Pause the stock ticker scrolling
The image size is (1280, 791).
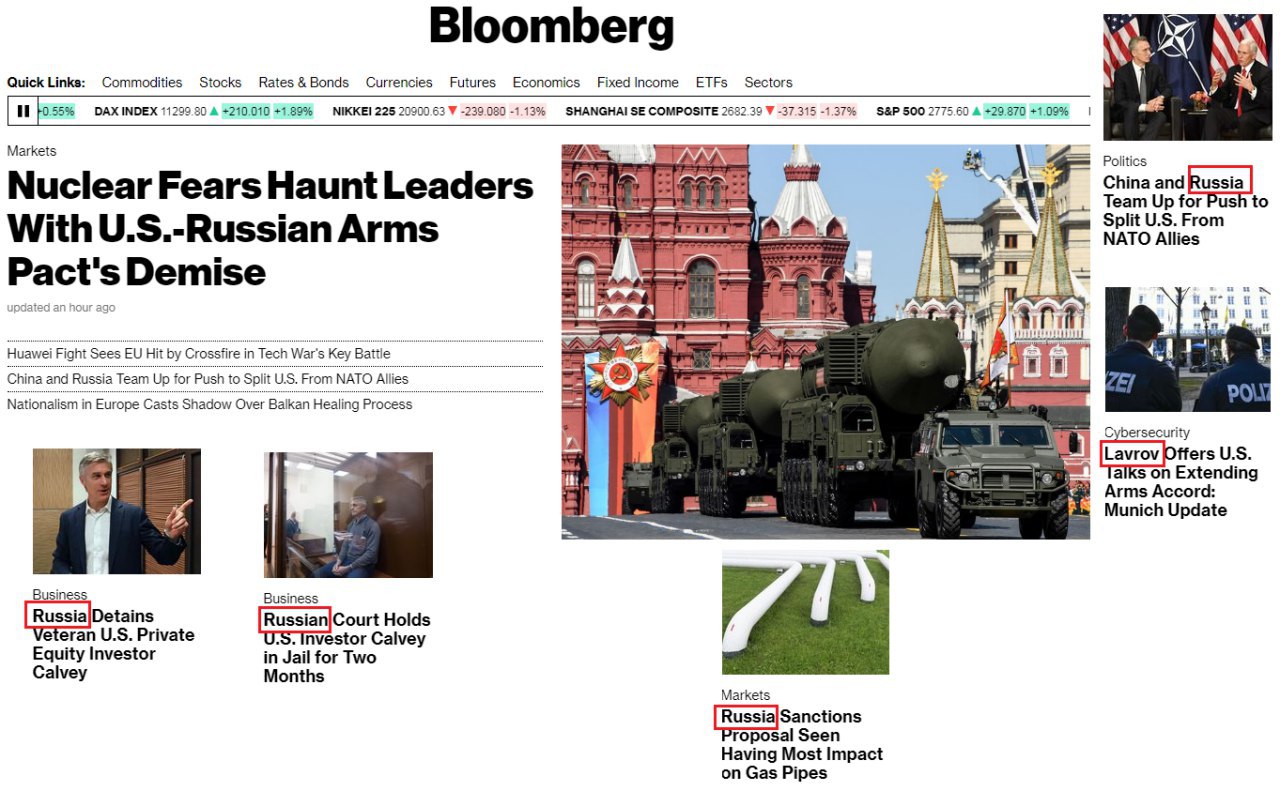click(x=23, y=111)
